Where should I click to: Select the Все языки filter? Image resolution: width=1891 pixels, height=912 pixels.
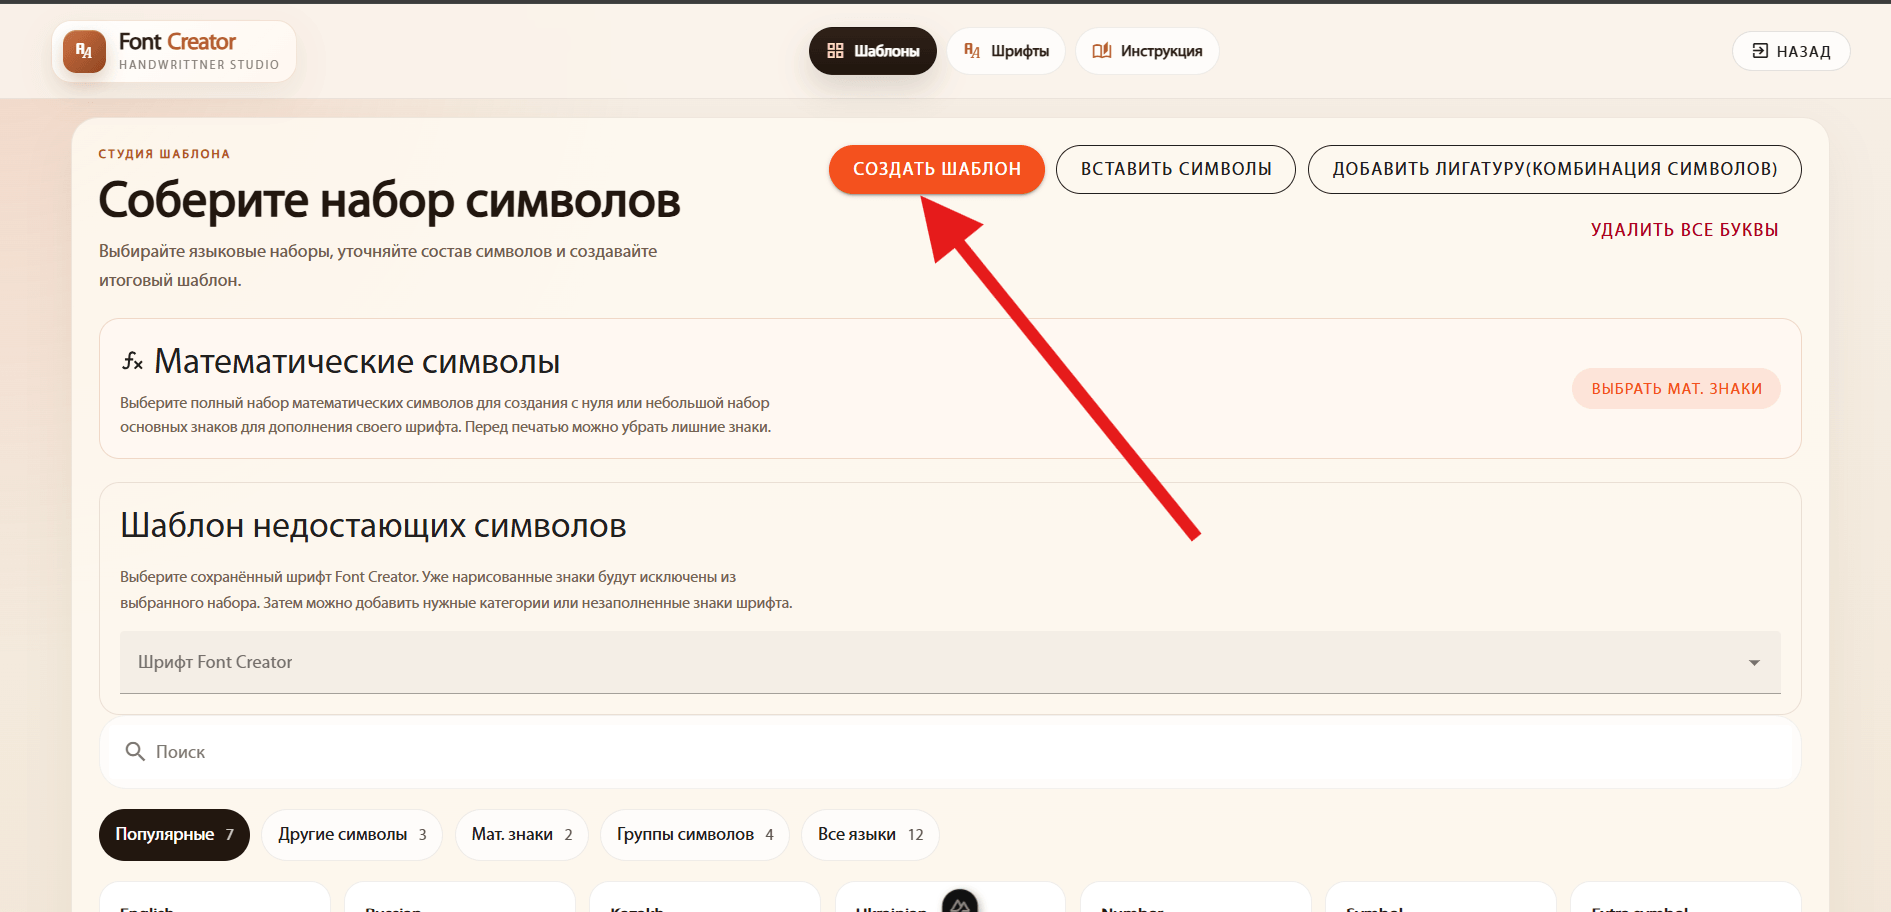click(x=870, y=835)
